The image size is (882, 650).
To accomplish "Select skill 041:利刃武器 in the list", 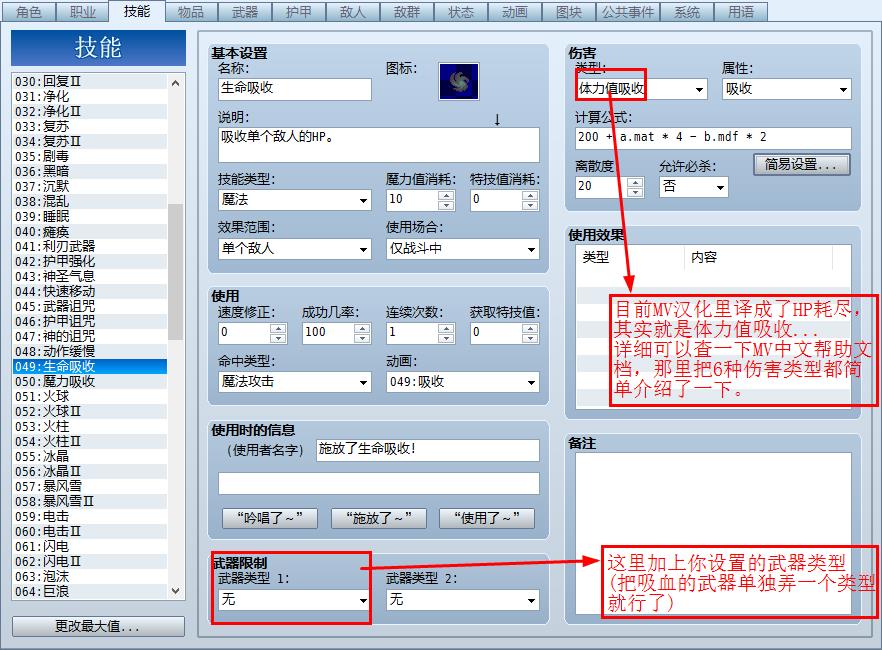I will coord(90,246).
